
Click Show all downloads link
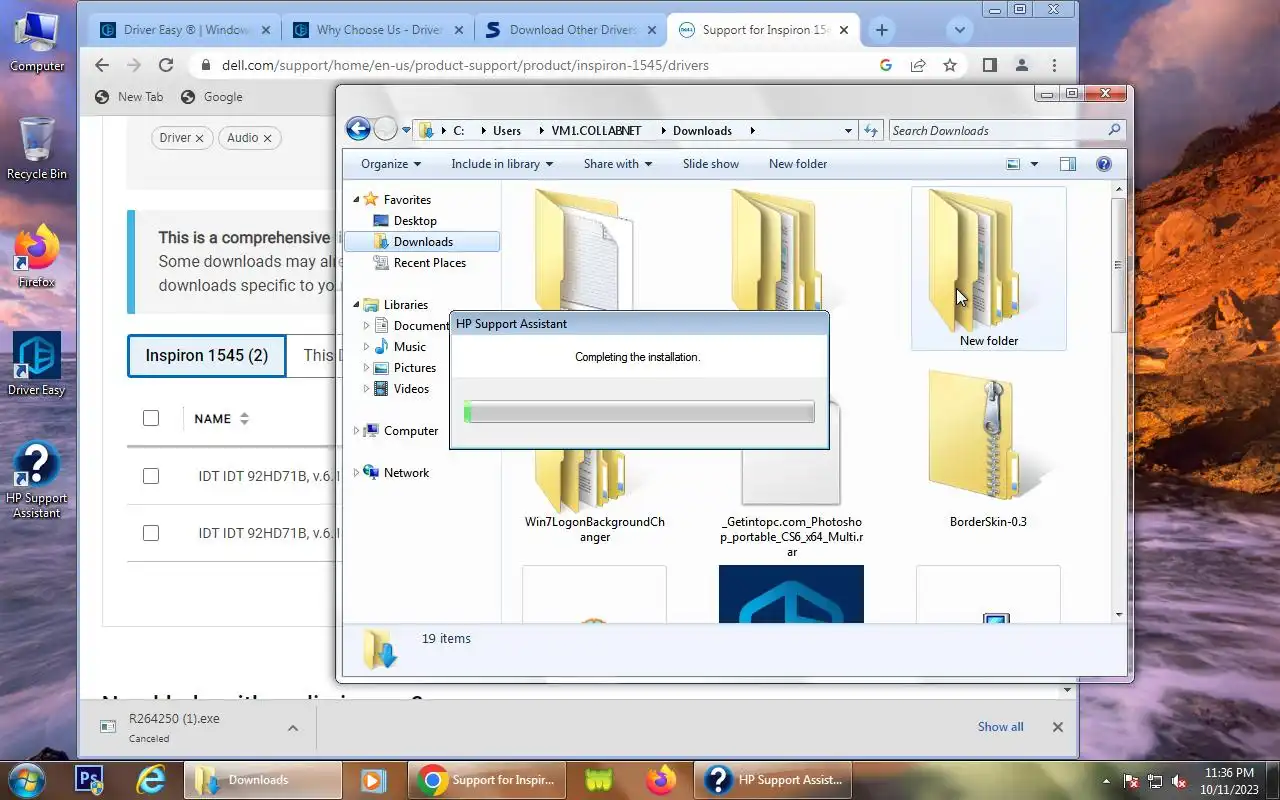pos(1001,727)
